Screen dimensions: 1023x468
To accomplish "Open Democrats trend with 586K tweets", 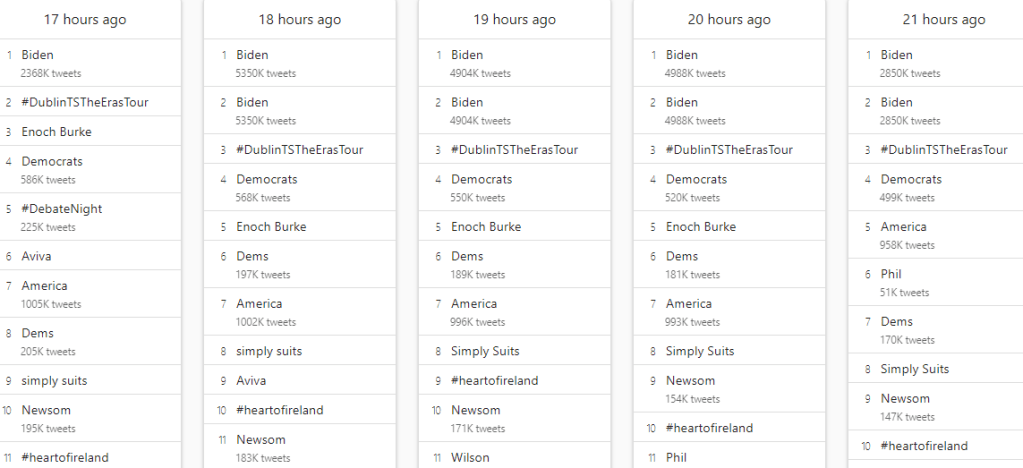I will tap(52, 162).
